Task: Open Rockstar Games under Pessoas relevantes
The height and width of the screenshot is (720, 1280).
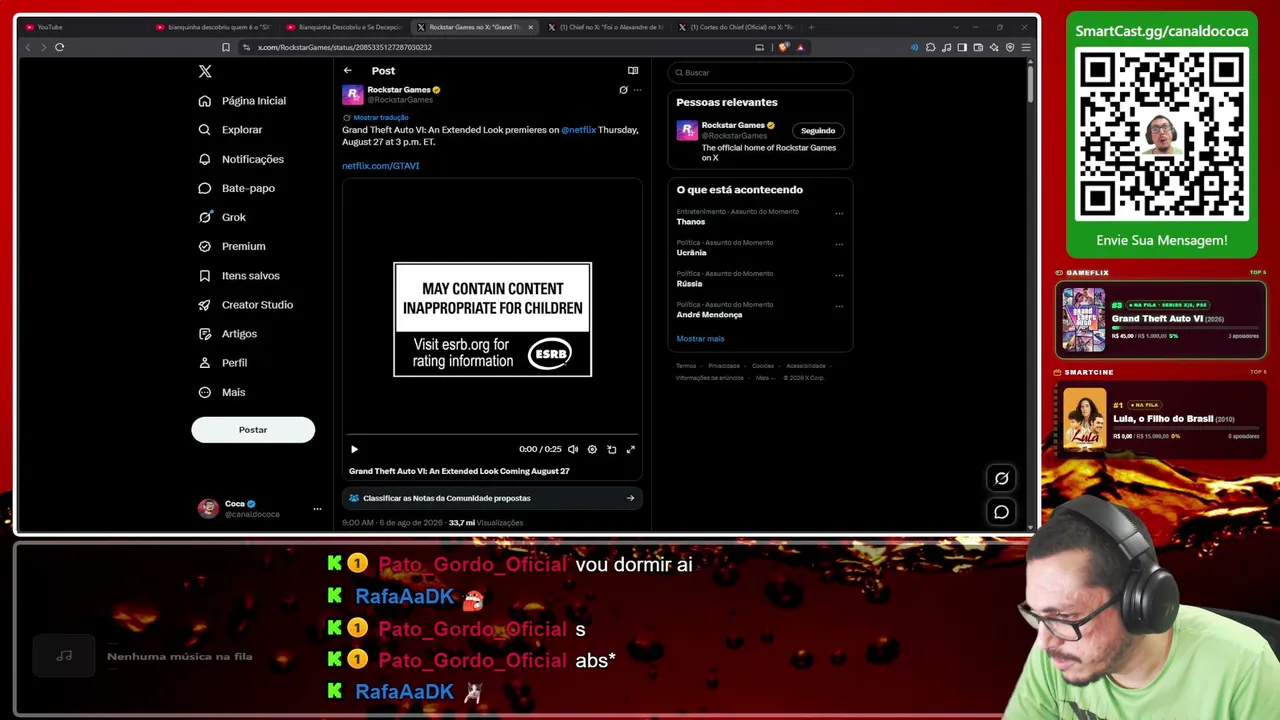Action: click(732, 126)
